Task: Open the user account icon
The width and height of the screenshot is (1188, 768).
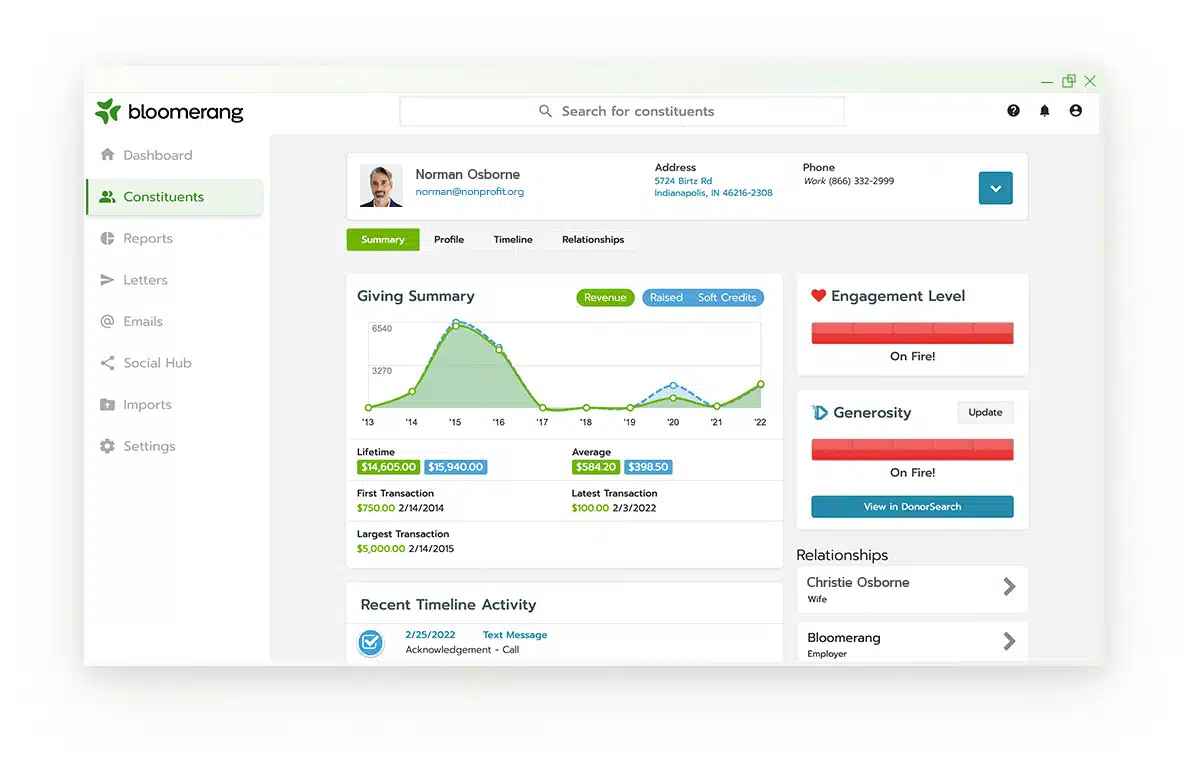Action: (1075, 111)
